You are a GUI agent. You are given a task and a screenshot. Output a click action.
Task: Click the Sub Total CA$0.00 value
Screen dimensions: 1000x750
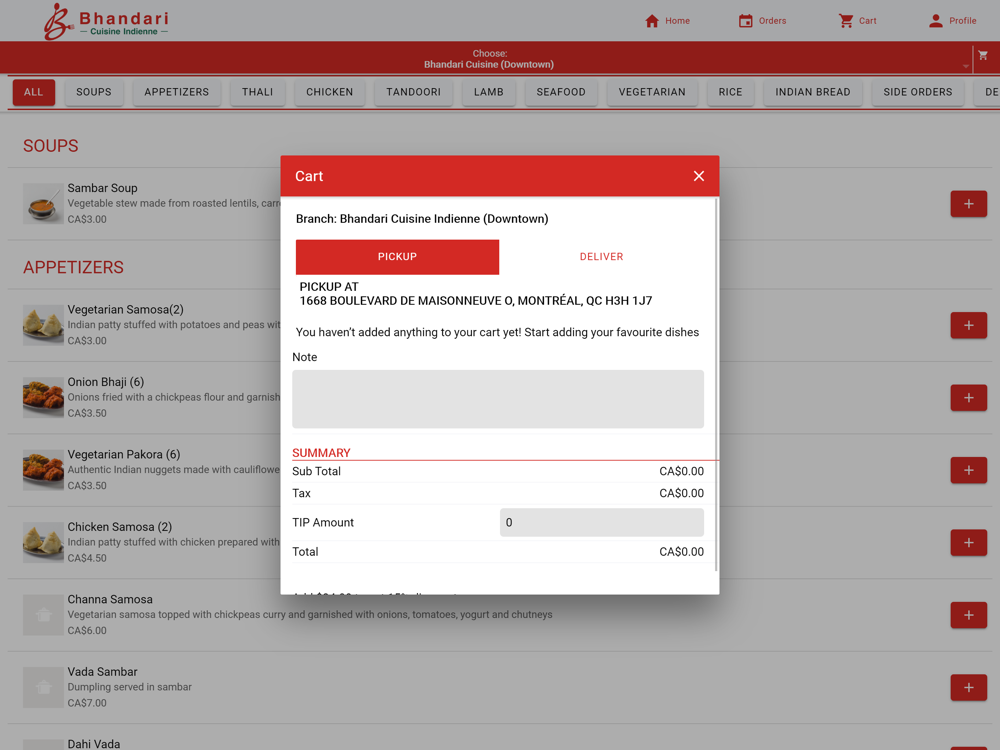click(681, 471)
